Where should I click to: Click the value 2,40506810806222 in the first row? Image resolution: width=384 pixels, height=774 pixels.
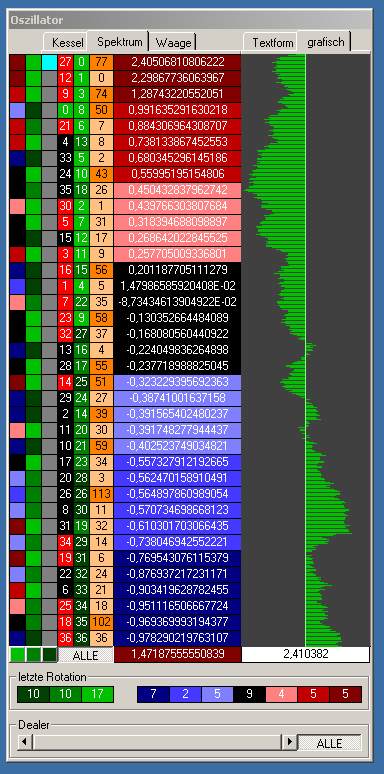(x=177, y=62)
